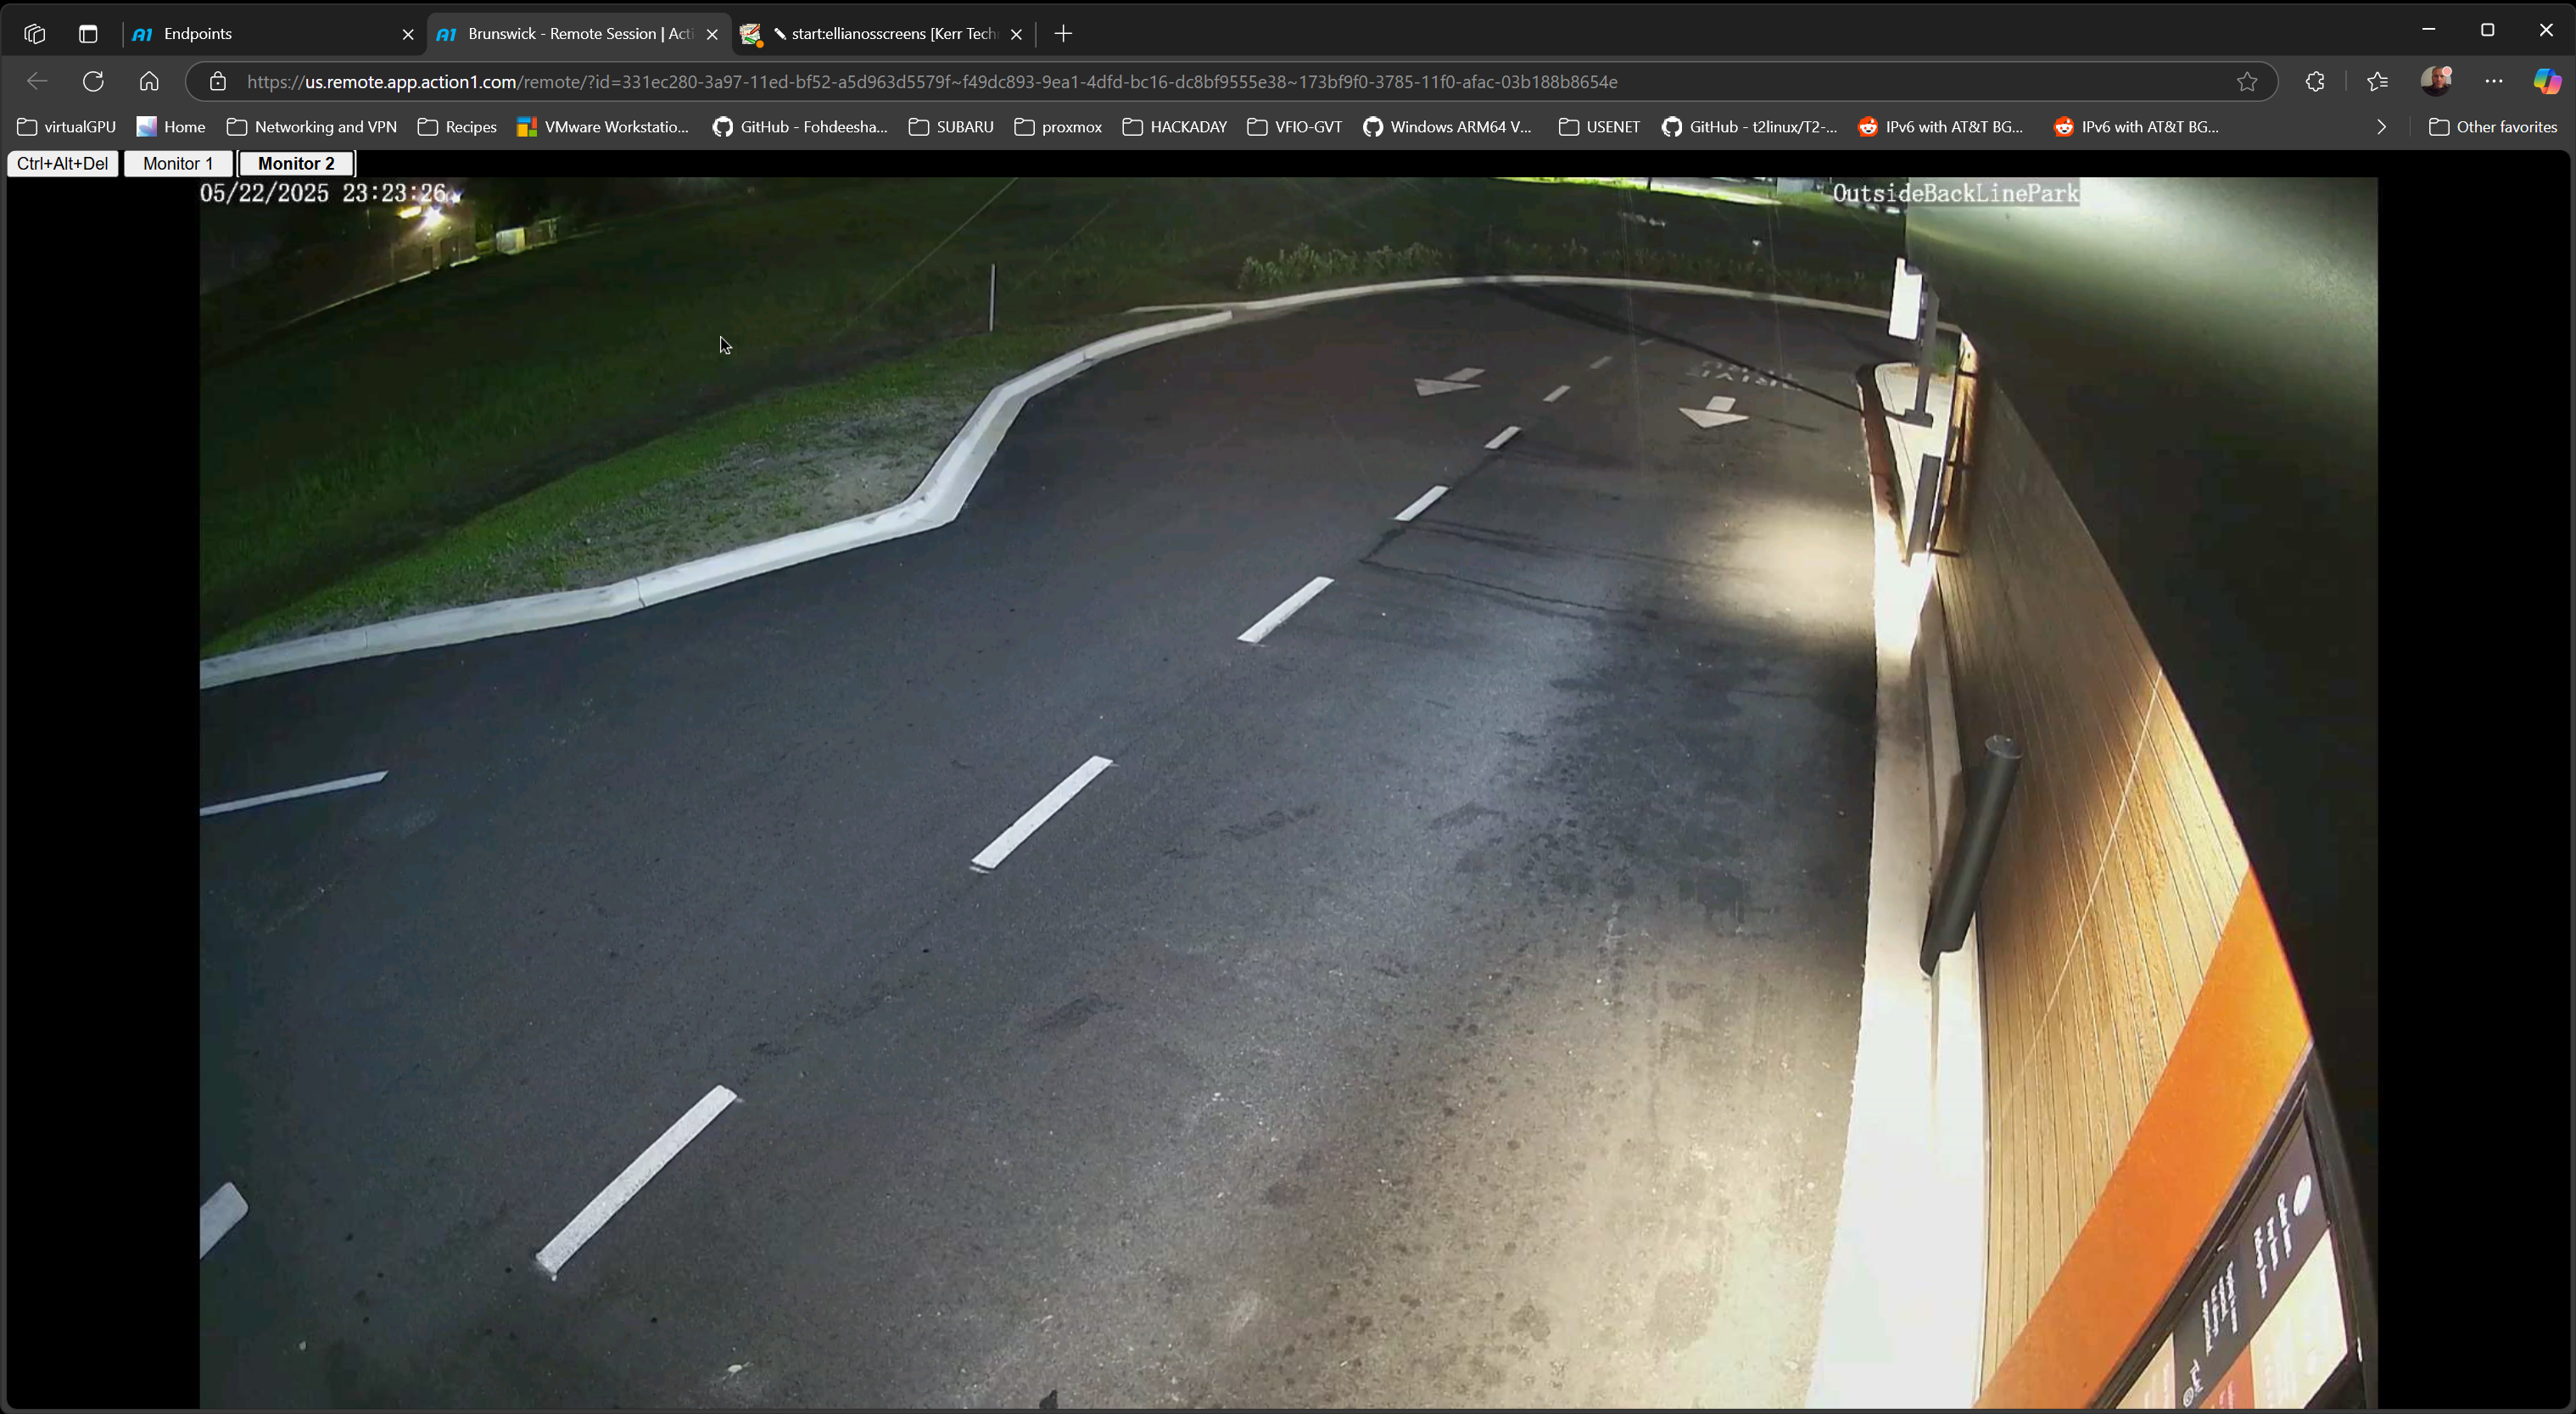Open Settings and more ellipsis menu

[x=2494, y=81]
